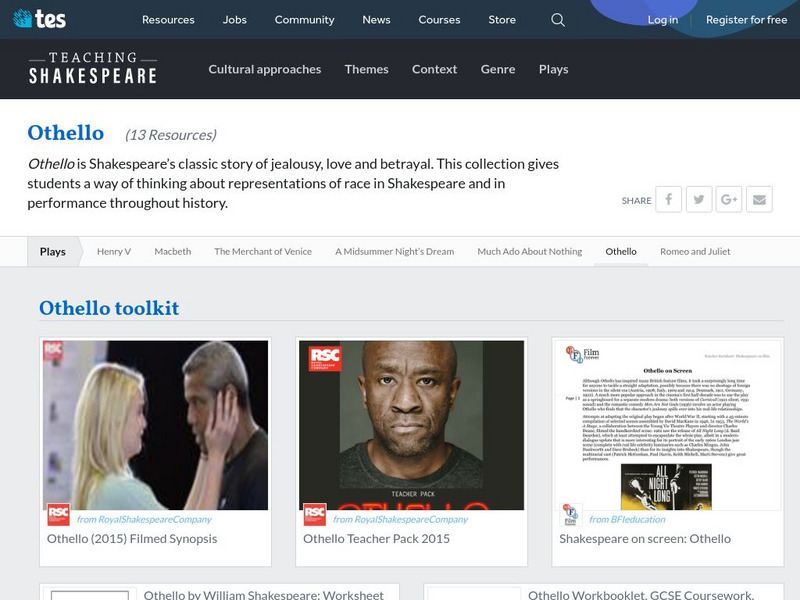The image size is (800, 600).
Task: Open Themes section
Action: [366, 69]
